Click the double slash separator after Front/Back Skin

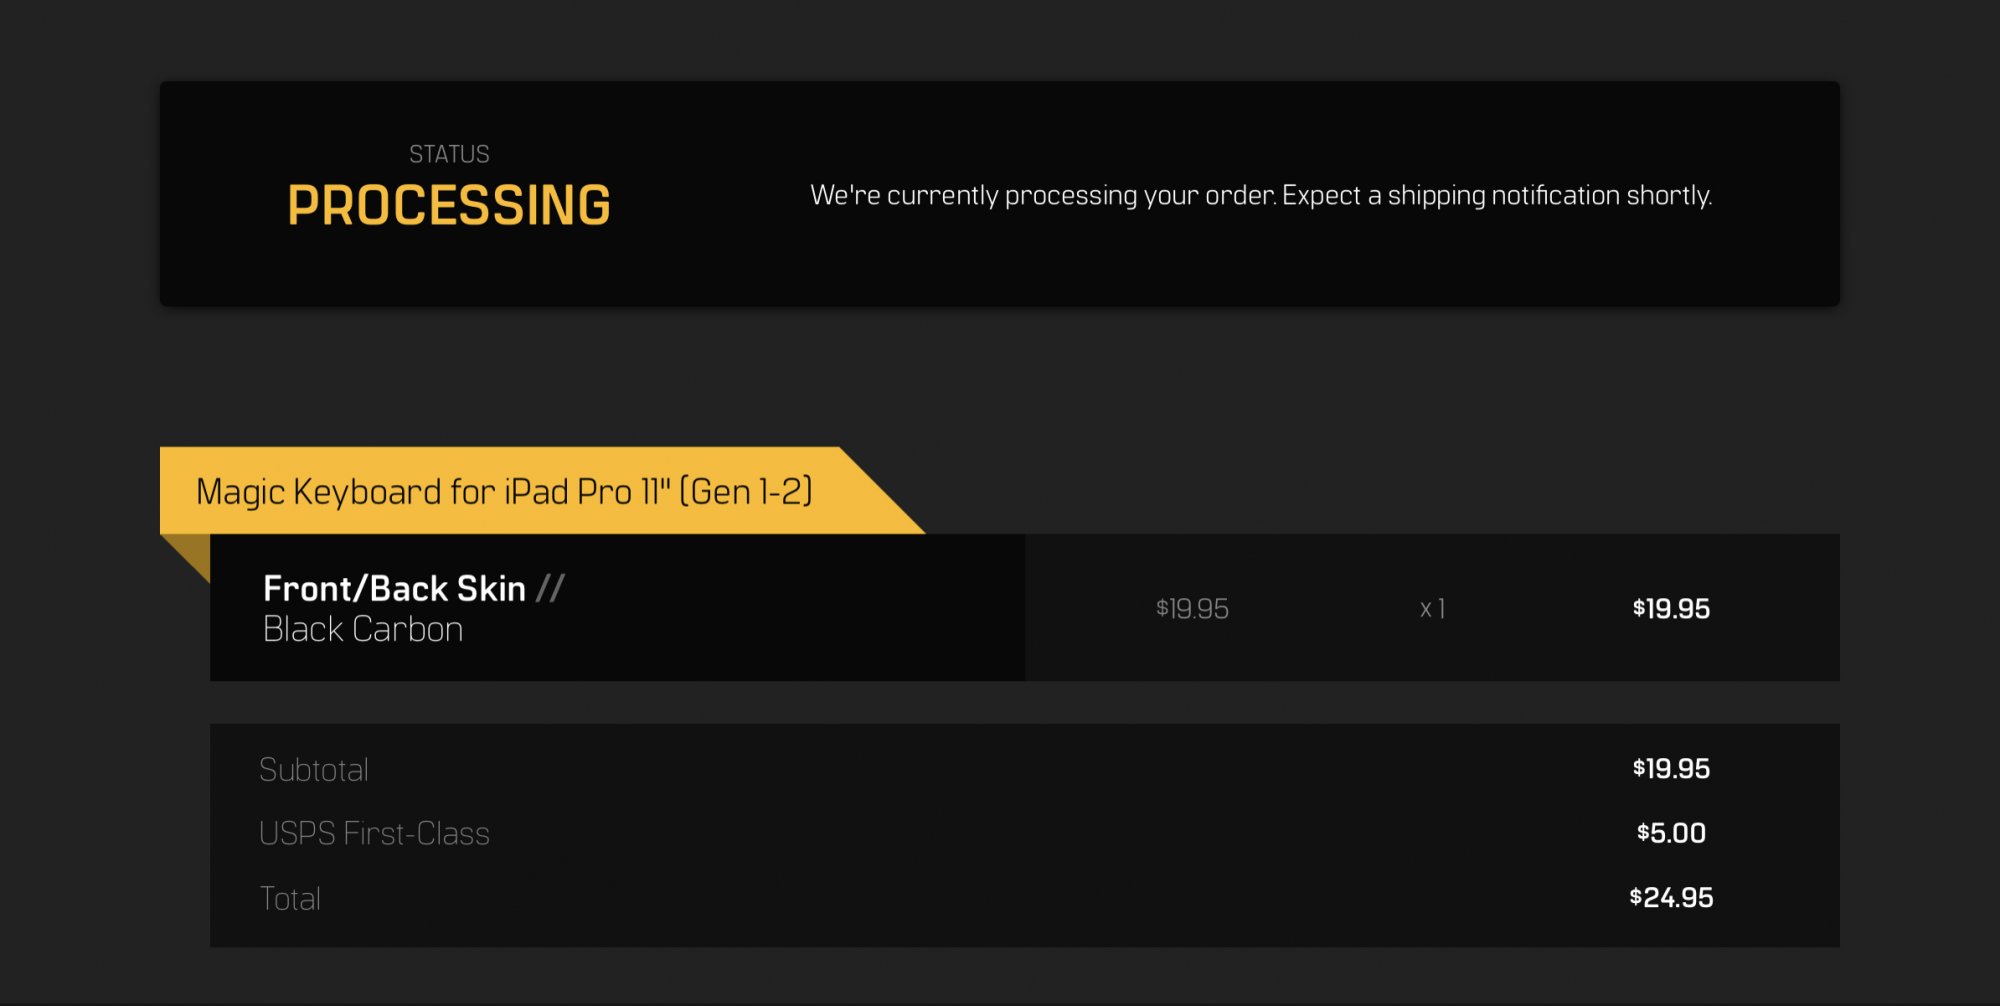[x=550, y=589]
